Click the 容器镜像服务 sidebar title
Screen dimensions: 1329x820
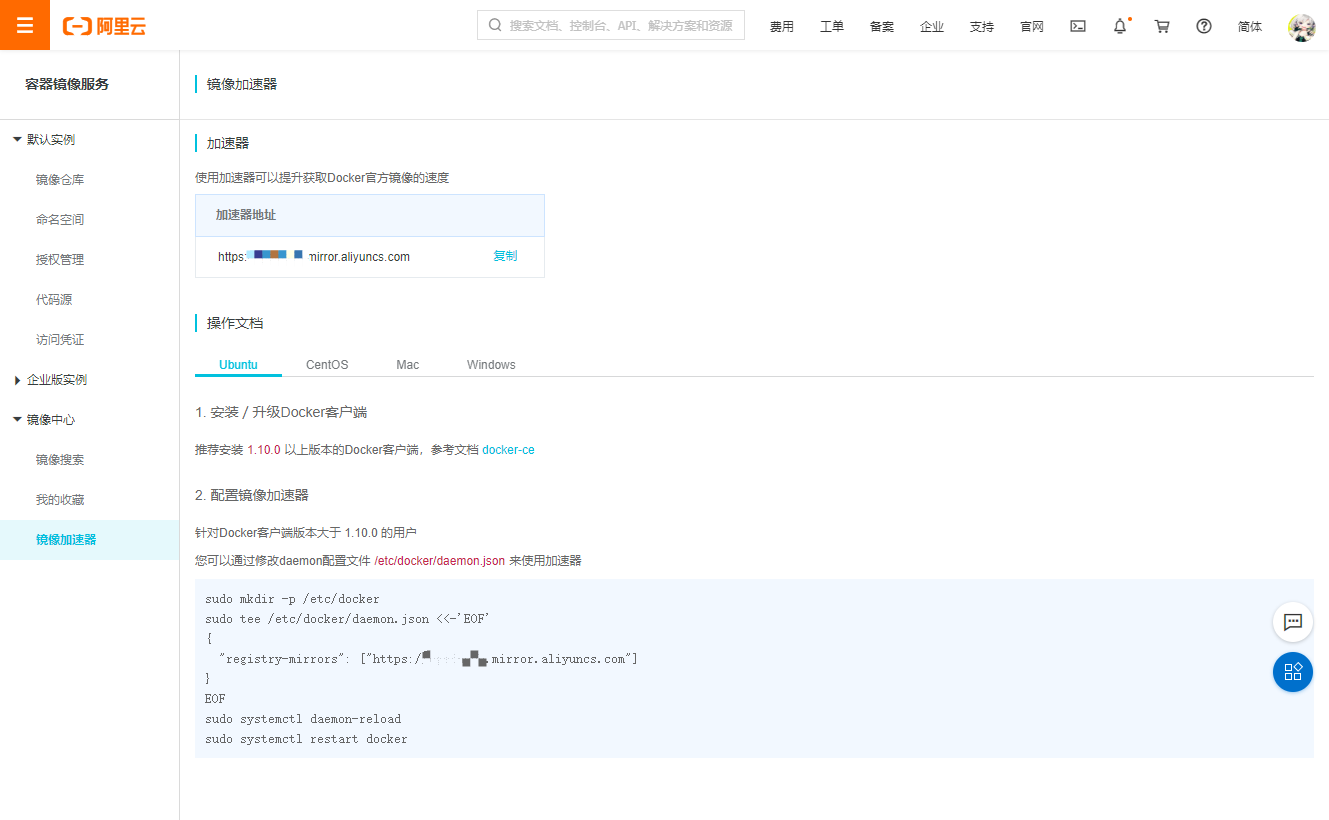point(67,85)
